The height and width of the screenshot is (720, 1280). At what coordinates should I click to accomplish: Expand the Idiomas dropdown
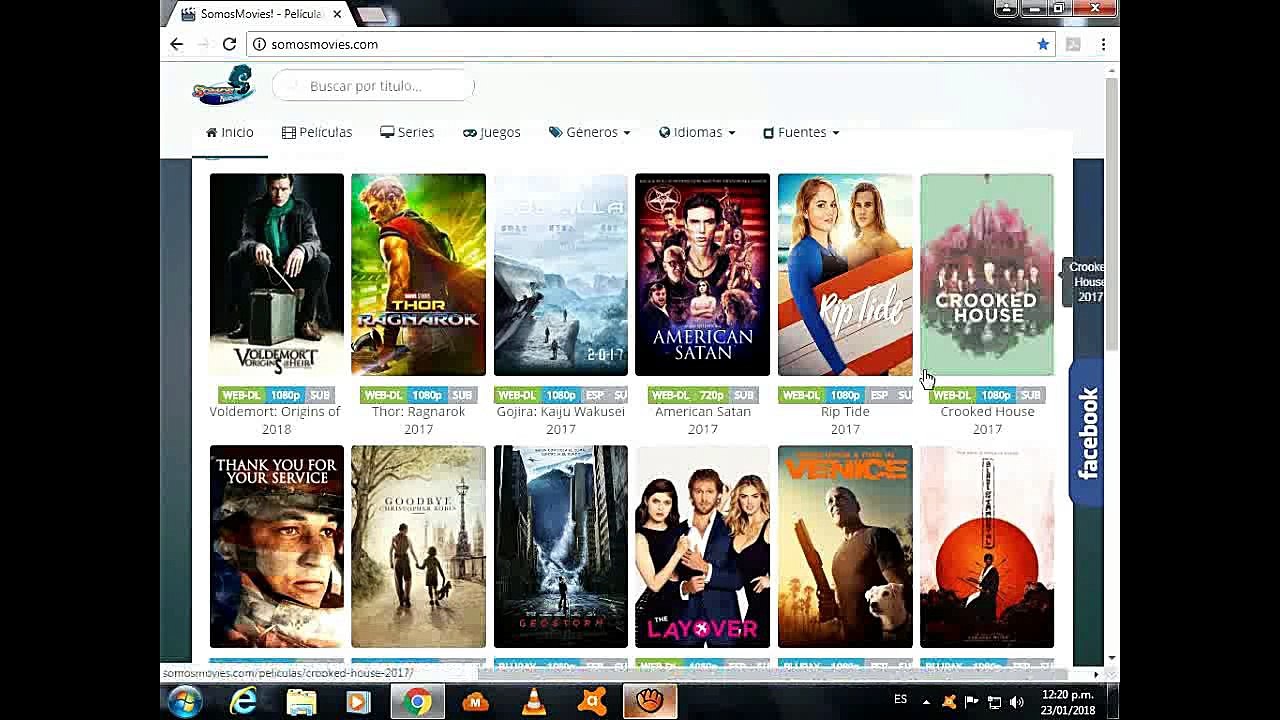click(697, 132)
